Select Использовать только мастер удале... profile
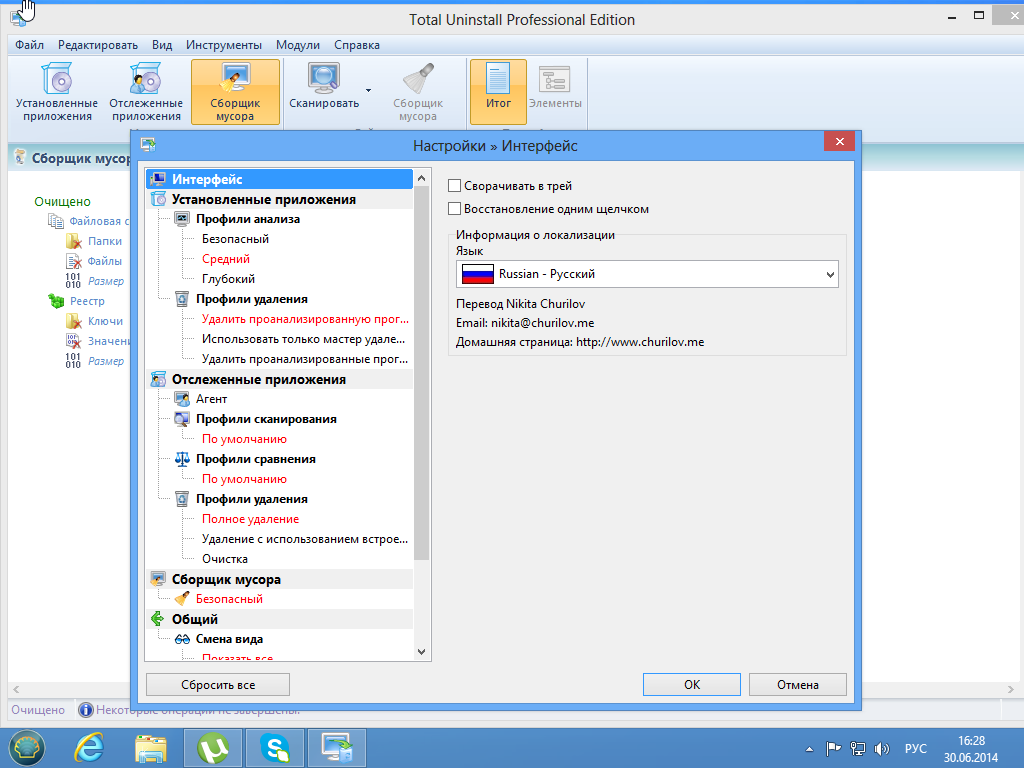1024x768 pixels. [x=303, y=339]
